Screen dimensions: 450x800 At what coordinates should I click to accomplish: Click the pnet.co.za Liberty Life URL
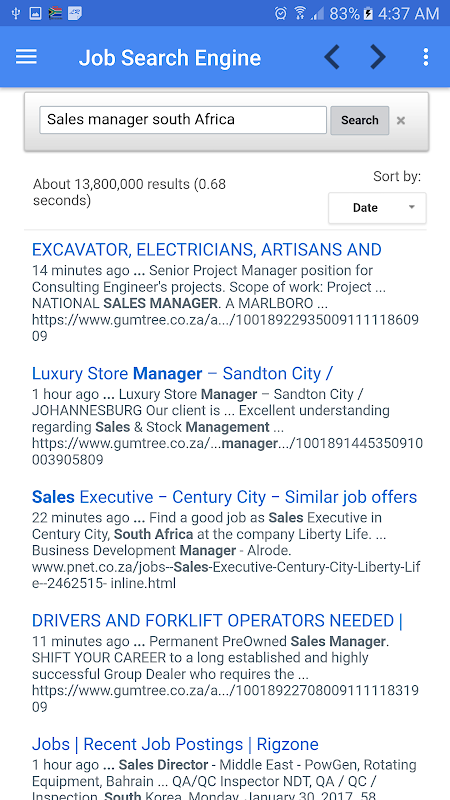(x=226, y=575)
